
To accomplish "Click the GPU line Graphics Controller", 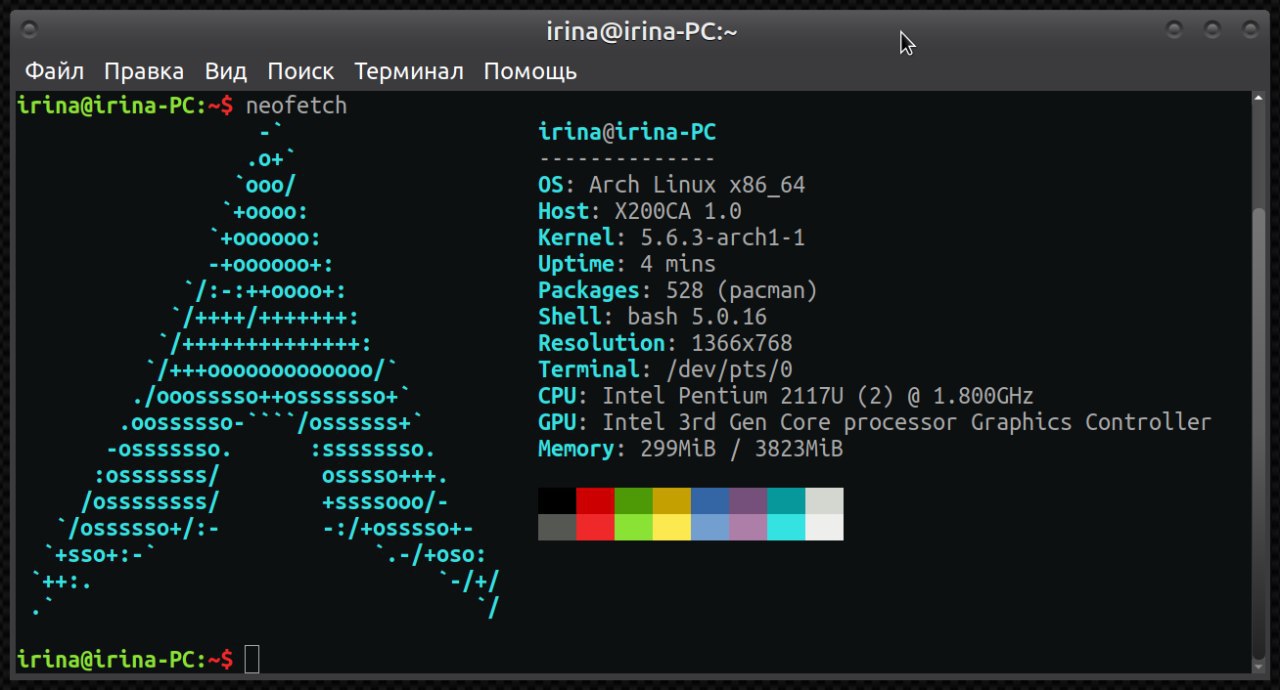I will tap(875, 422).
